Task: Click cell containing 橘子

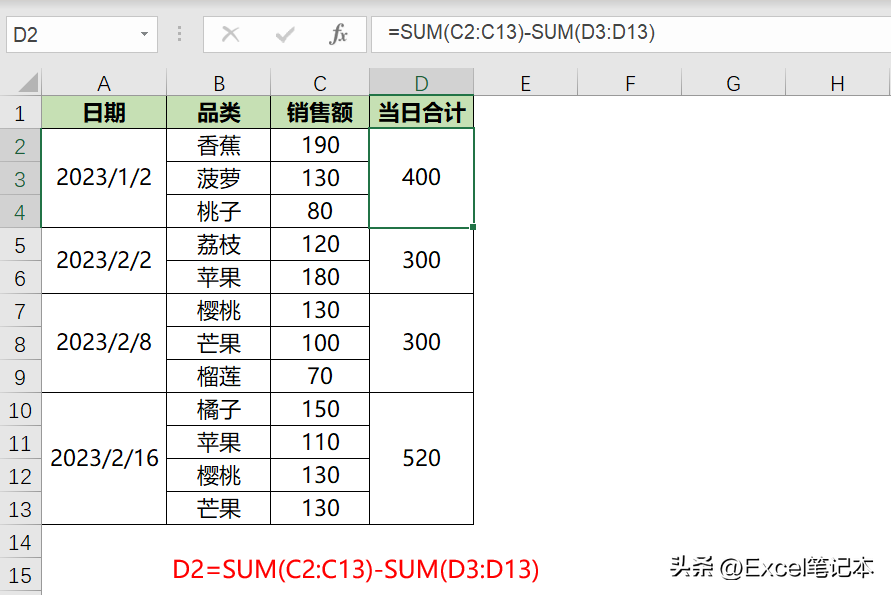Action: tap(219, 409)
